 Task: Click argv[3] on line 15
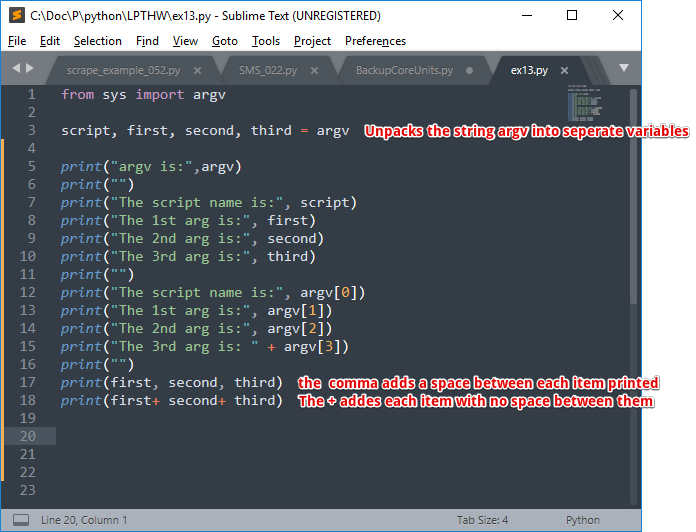pyautogui.click(x=312, y=347)
